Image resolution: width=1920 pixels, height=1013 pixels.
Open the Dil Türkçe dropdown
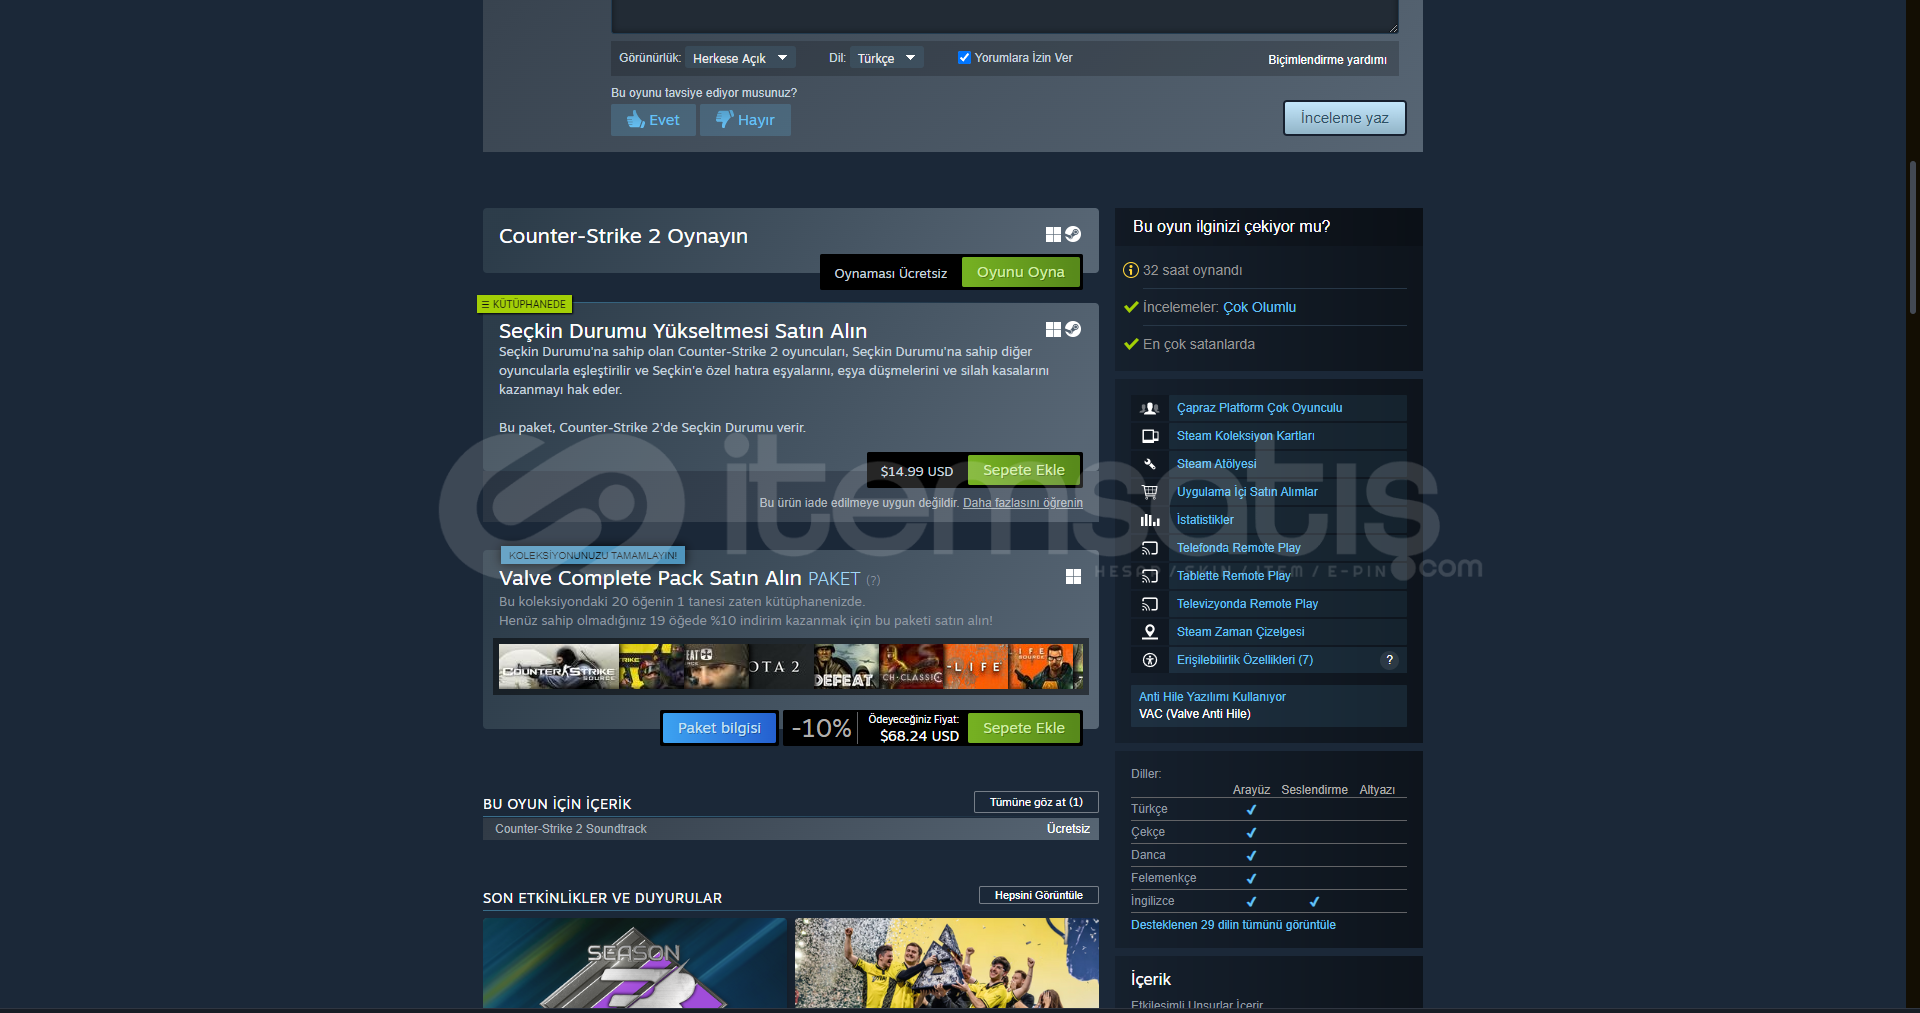(x=886, y=58)
